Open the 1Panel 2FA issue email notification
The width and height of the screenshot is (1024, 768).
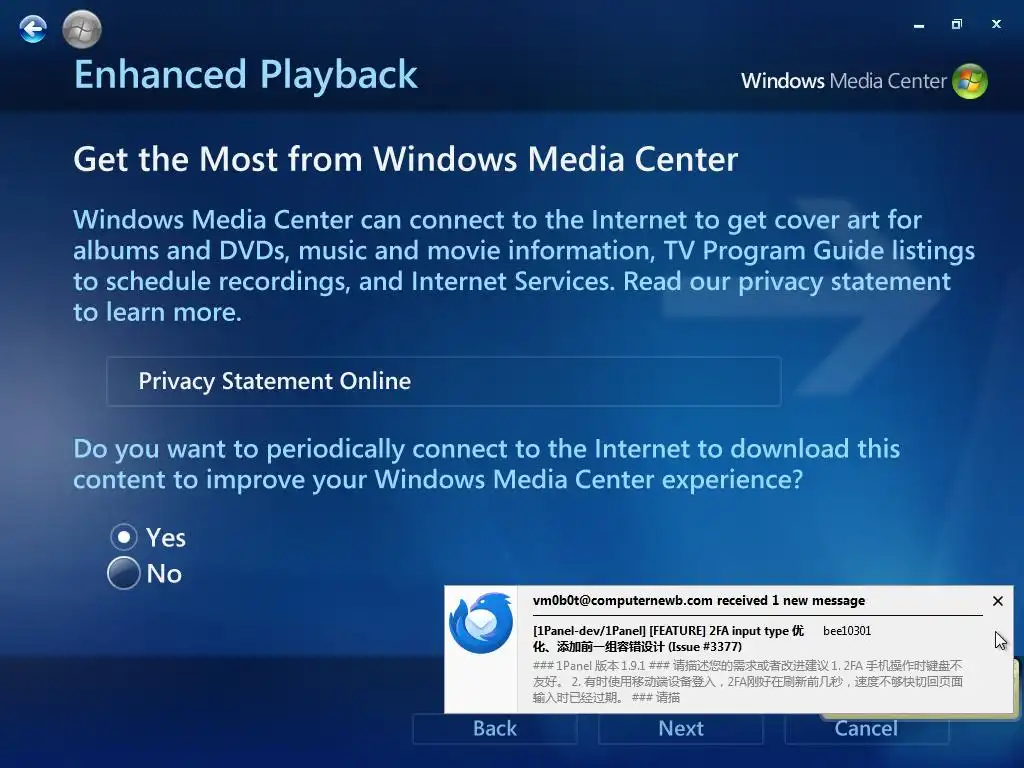pos(669,639)
